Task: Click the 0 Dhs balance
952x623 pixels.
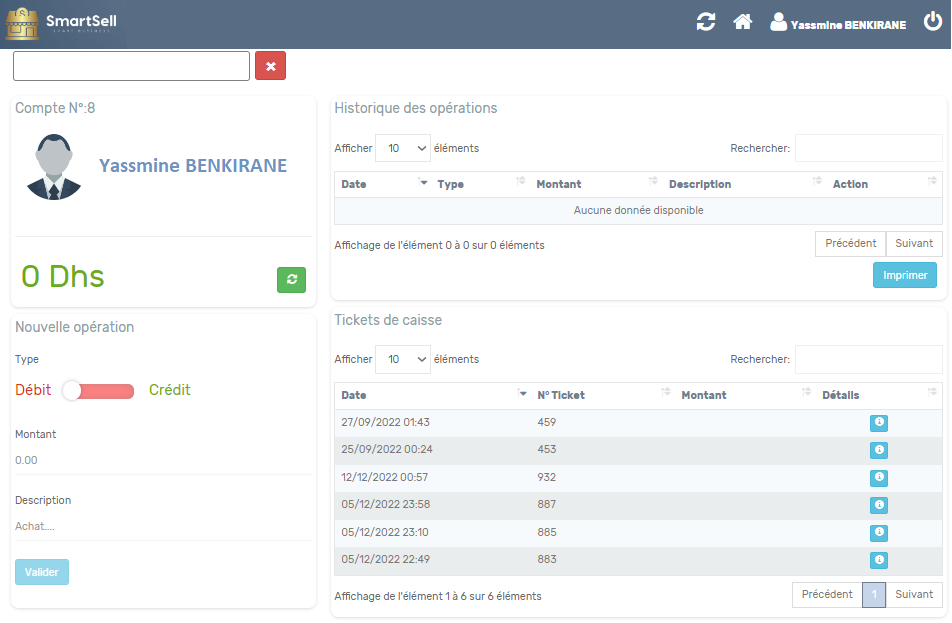Action: 63,277
